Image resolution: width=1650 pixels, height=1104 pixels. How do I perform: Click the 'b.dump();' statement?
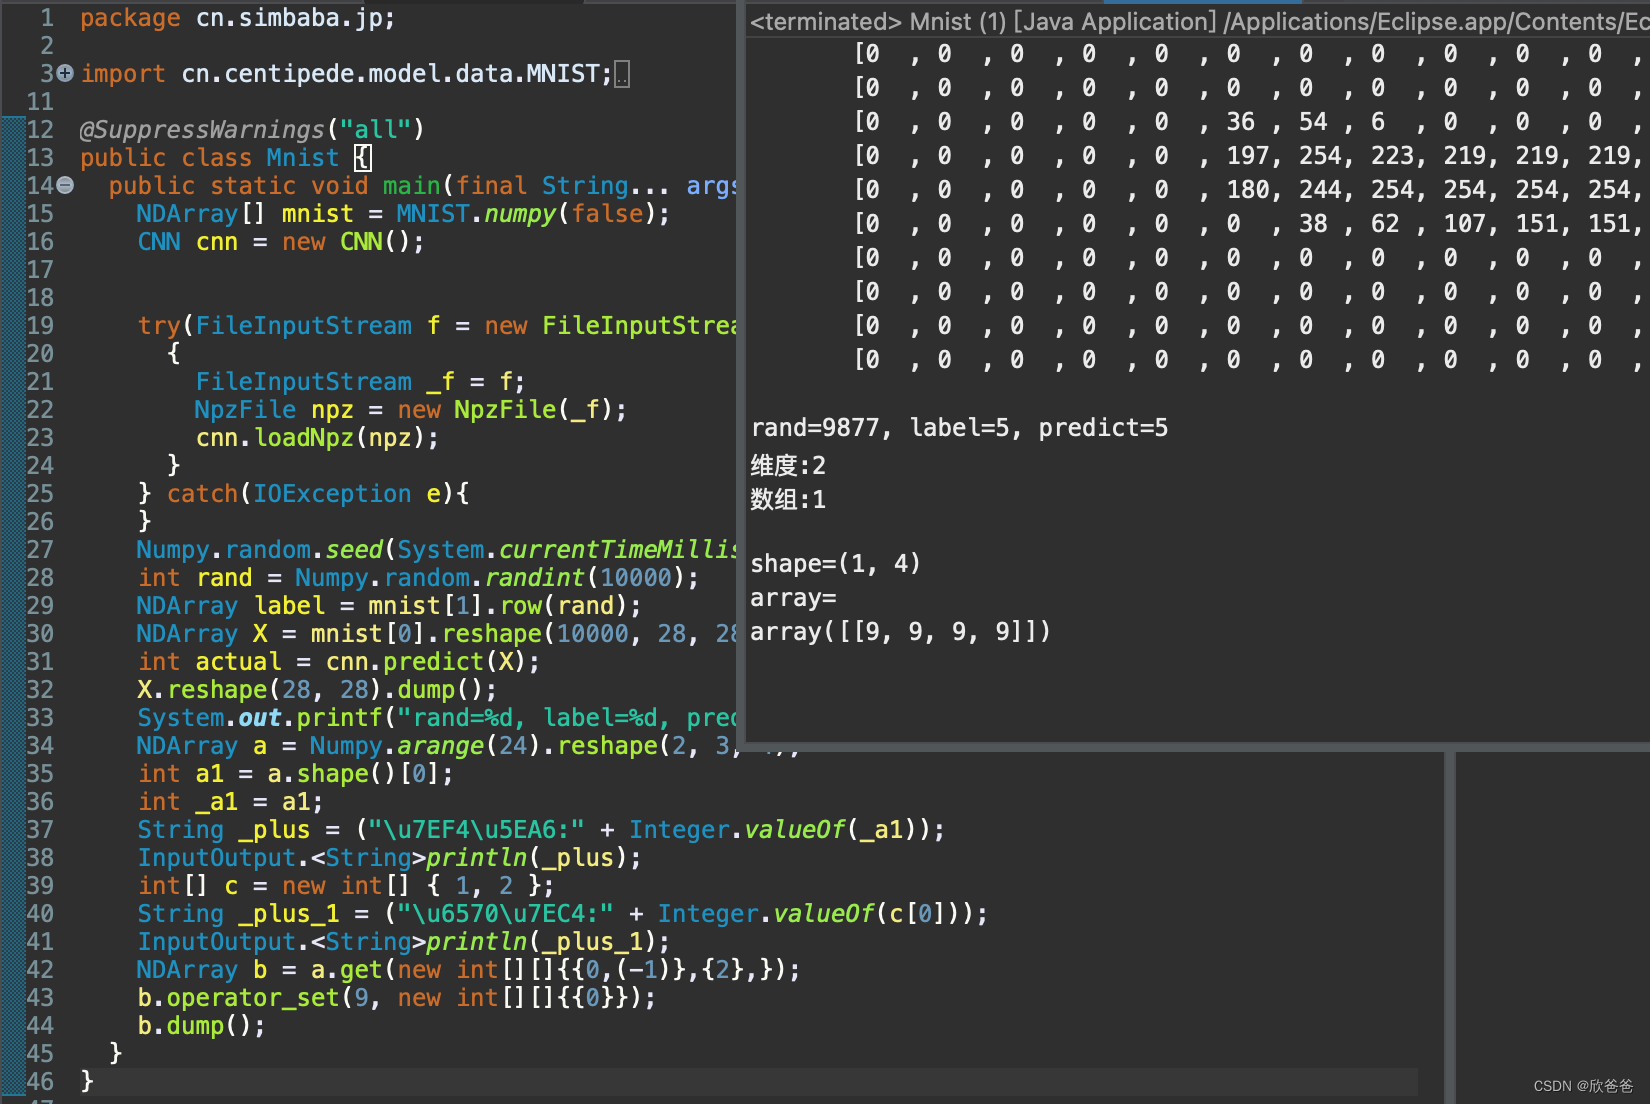202,1025
